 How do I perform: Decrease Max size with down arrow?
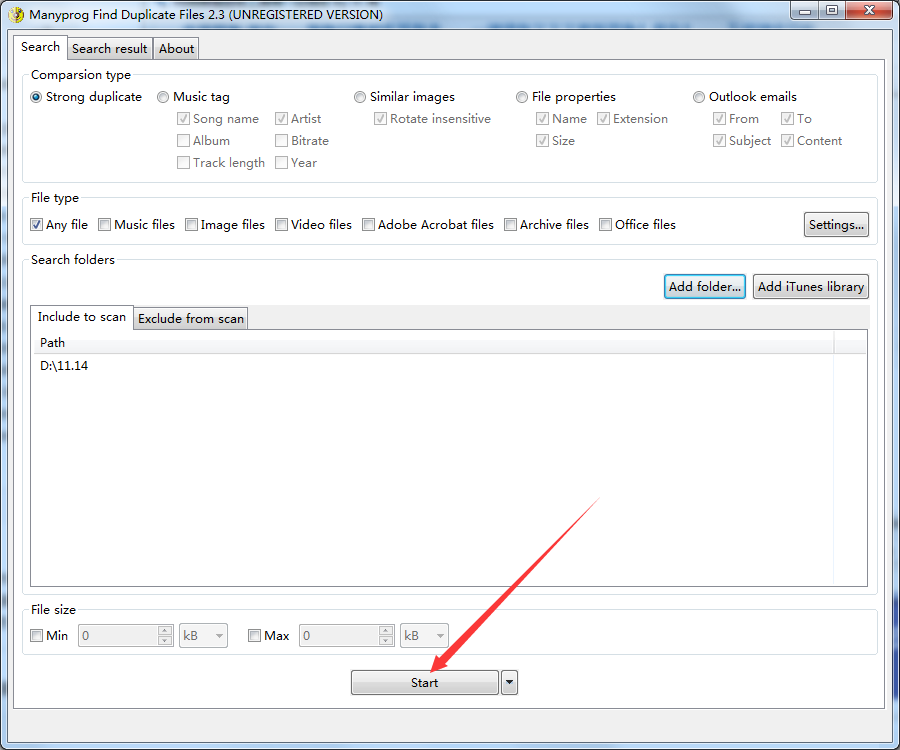[x=386, y=641]
